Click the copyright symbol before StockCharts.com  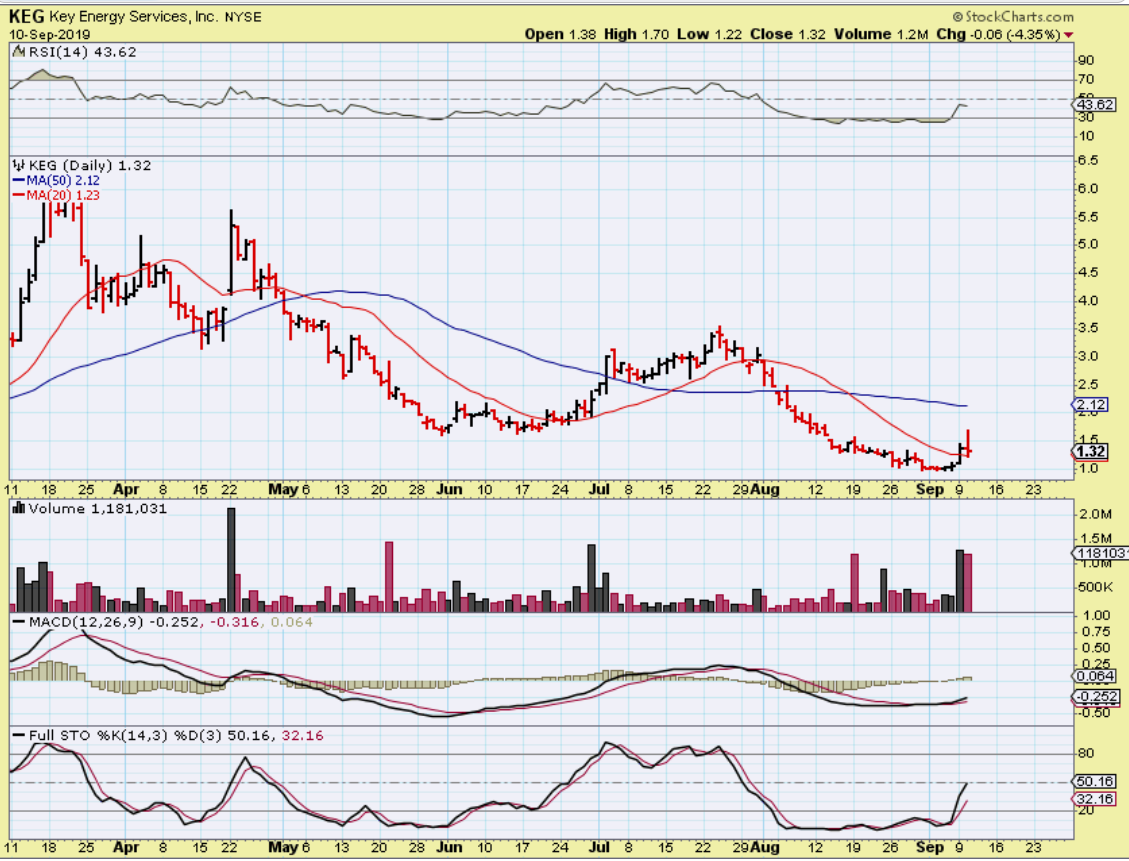pyautogui.click(x=958, y=17)
